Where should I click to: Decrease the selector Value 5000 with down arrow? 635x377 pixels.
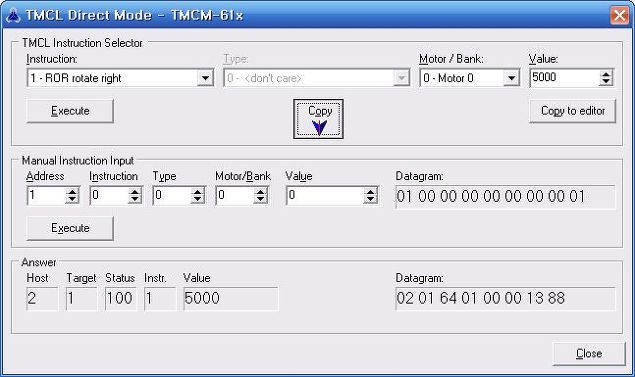point(606,82)
